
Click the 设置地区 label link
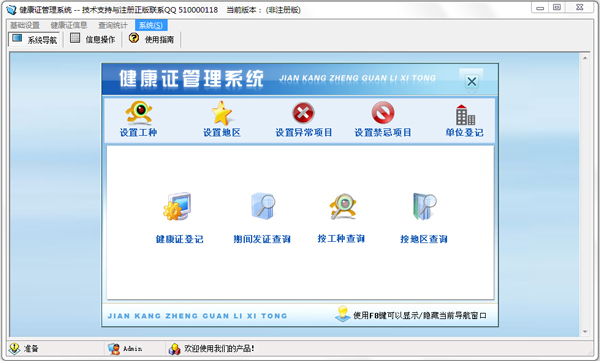(222, 132)
